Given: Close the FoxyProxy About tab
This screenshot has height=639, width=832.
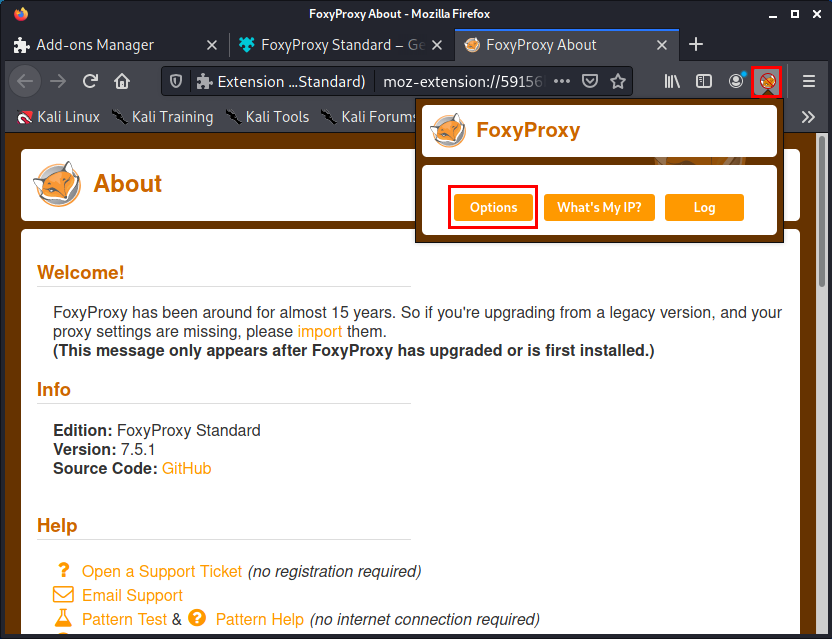Looking at the screenshot, I should (x=662, y=45).
